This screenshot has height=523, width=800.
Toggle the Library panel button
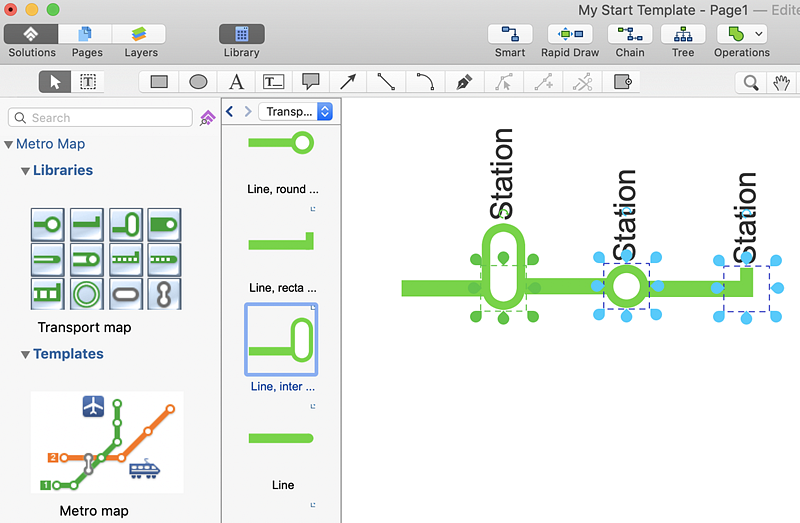click(x=242, y=34)
